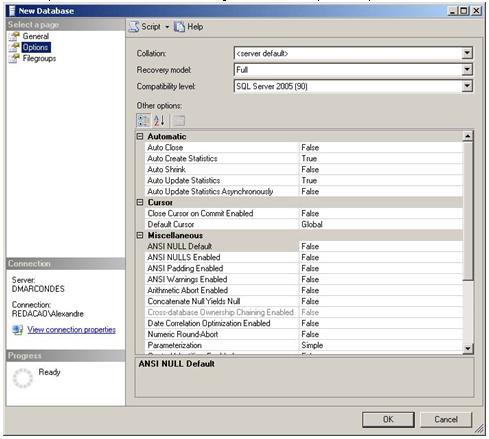This screenshot has height=439, width=489.
Task: Click the Help icon
Action: pyautogui.click(x=179, y=27)
